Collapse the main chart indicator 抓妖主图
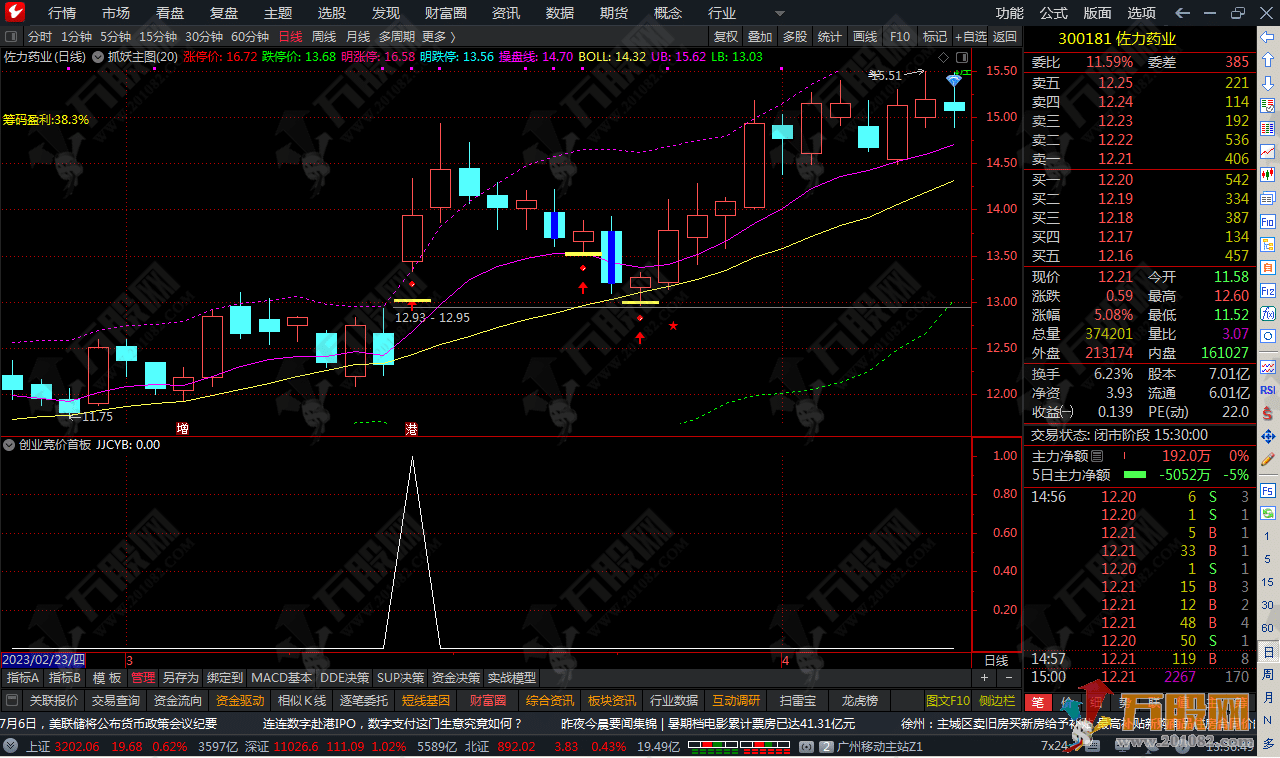Screen dimensions: 1280x758 (x=98, y=56)
